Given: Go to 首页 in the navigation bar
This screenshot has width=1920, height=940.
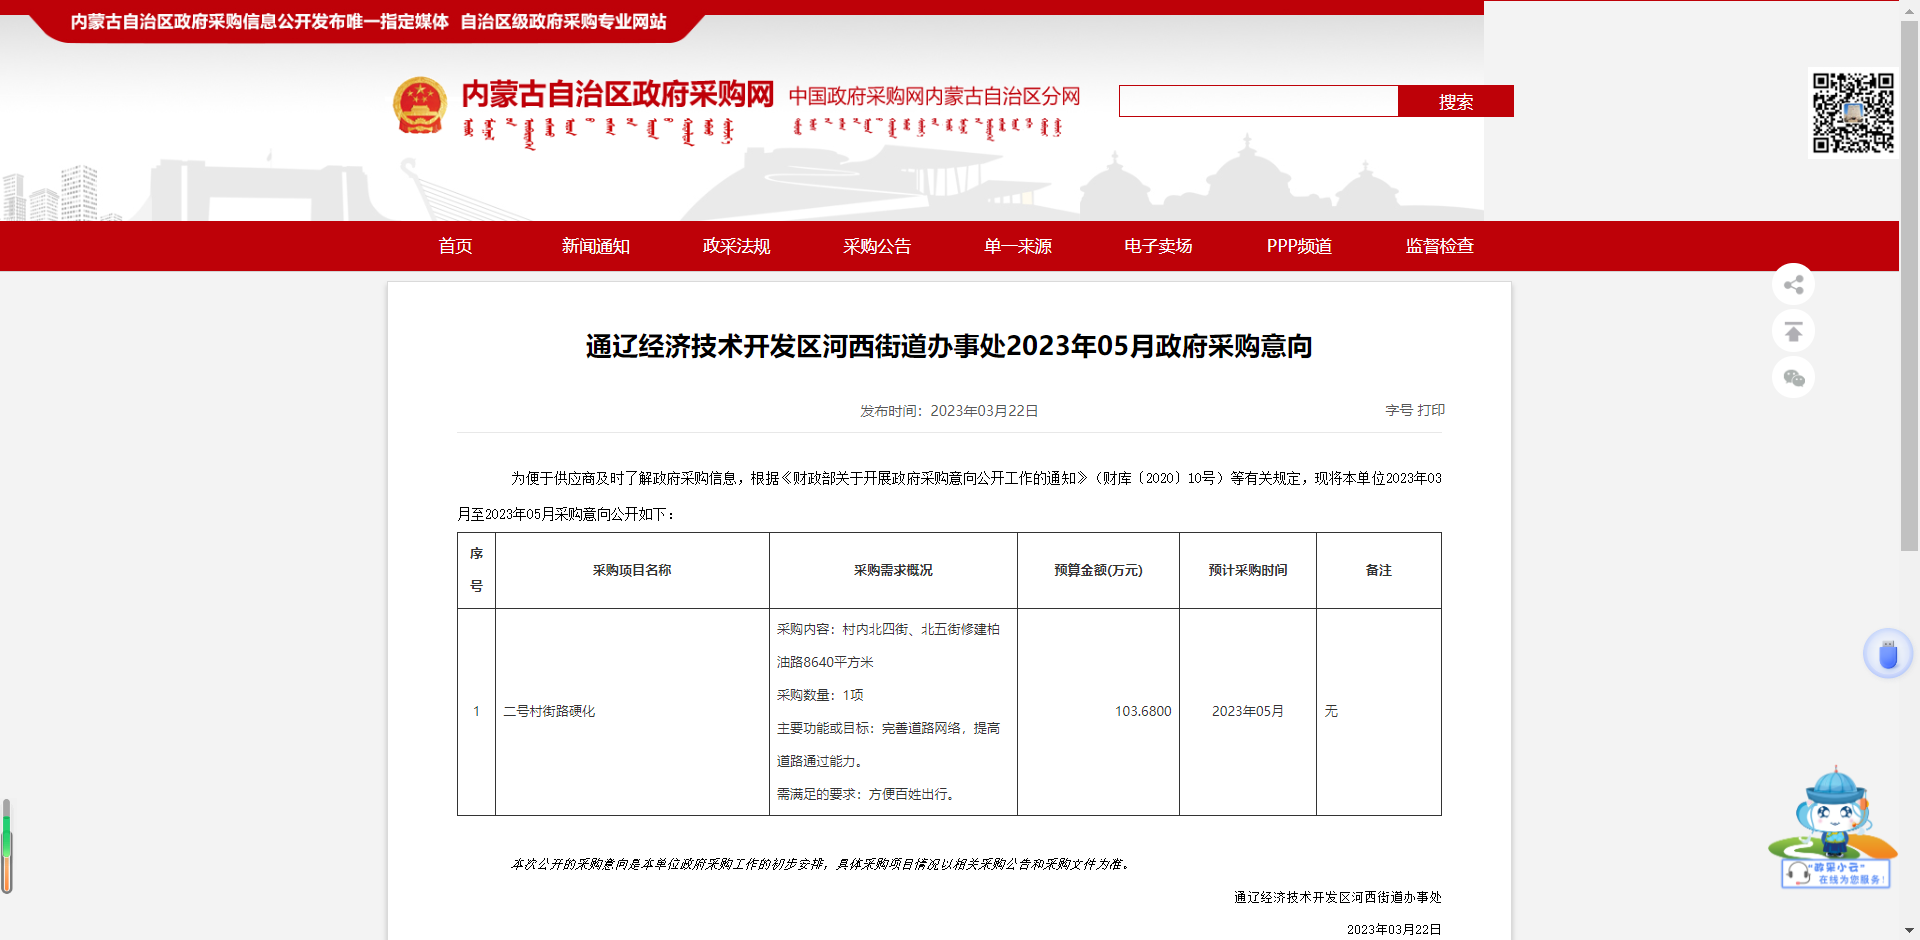Looking at the screenshot, I should pos(455,246).
